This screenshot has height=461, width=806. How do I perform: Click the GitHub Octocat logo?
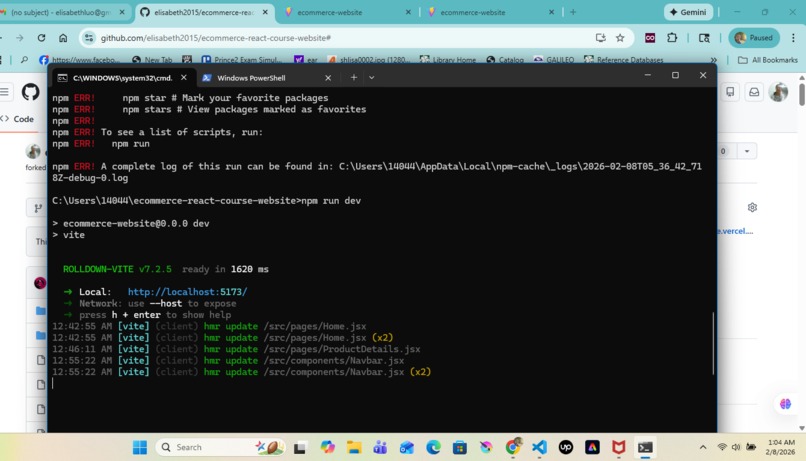click(x=30, y=92)
